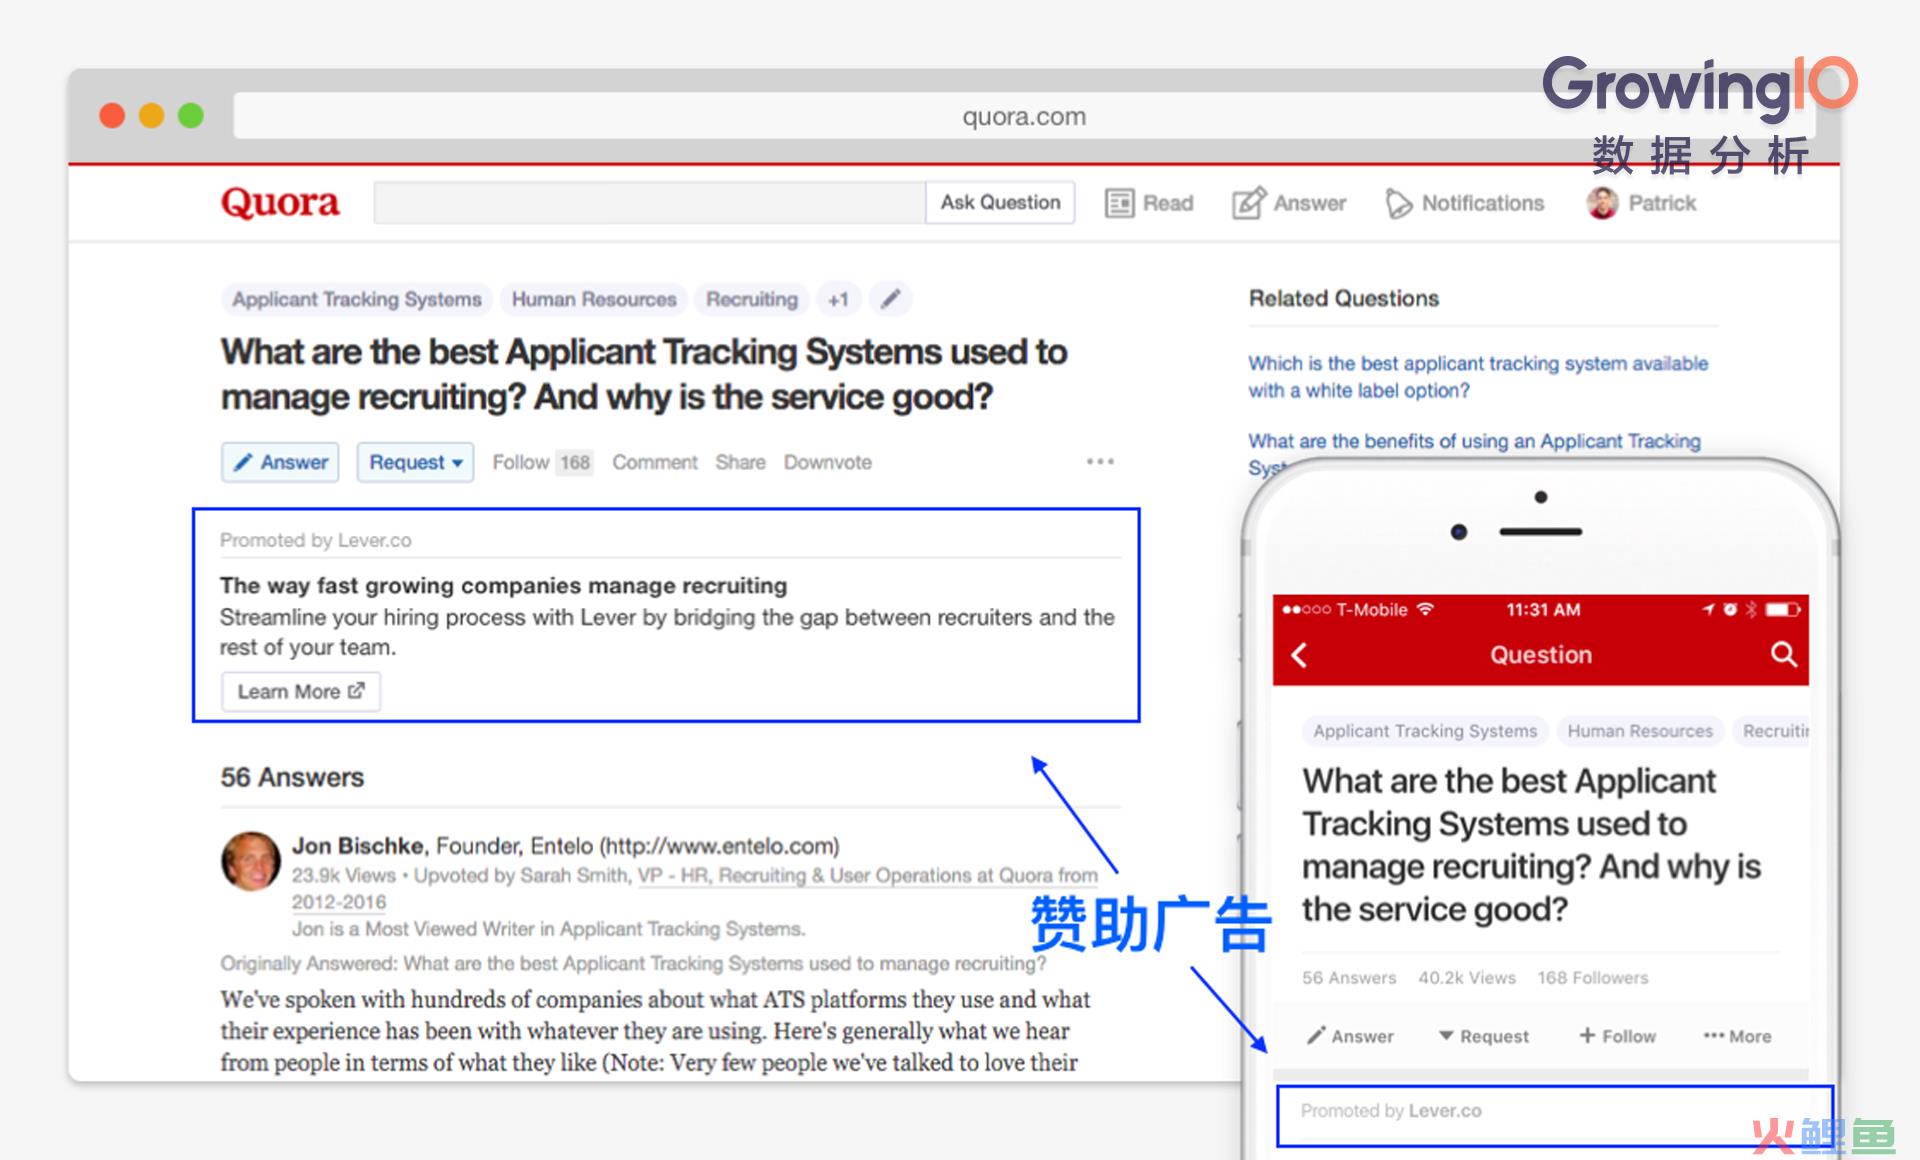1920x1160 pixels.
Task: Click Comment under the question
Action: pyautogui.click(x=655, y=462)
